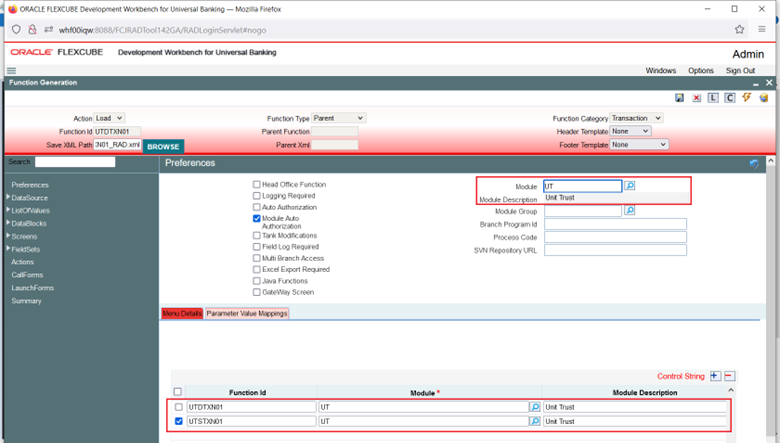Image resolution: width=780 pixels, height=443 pixels.
Task: Click the left panel Search field
Action: pyautogui.click(x=75, y=162)
